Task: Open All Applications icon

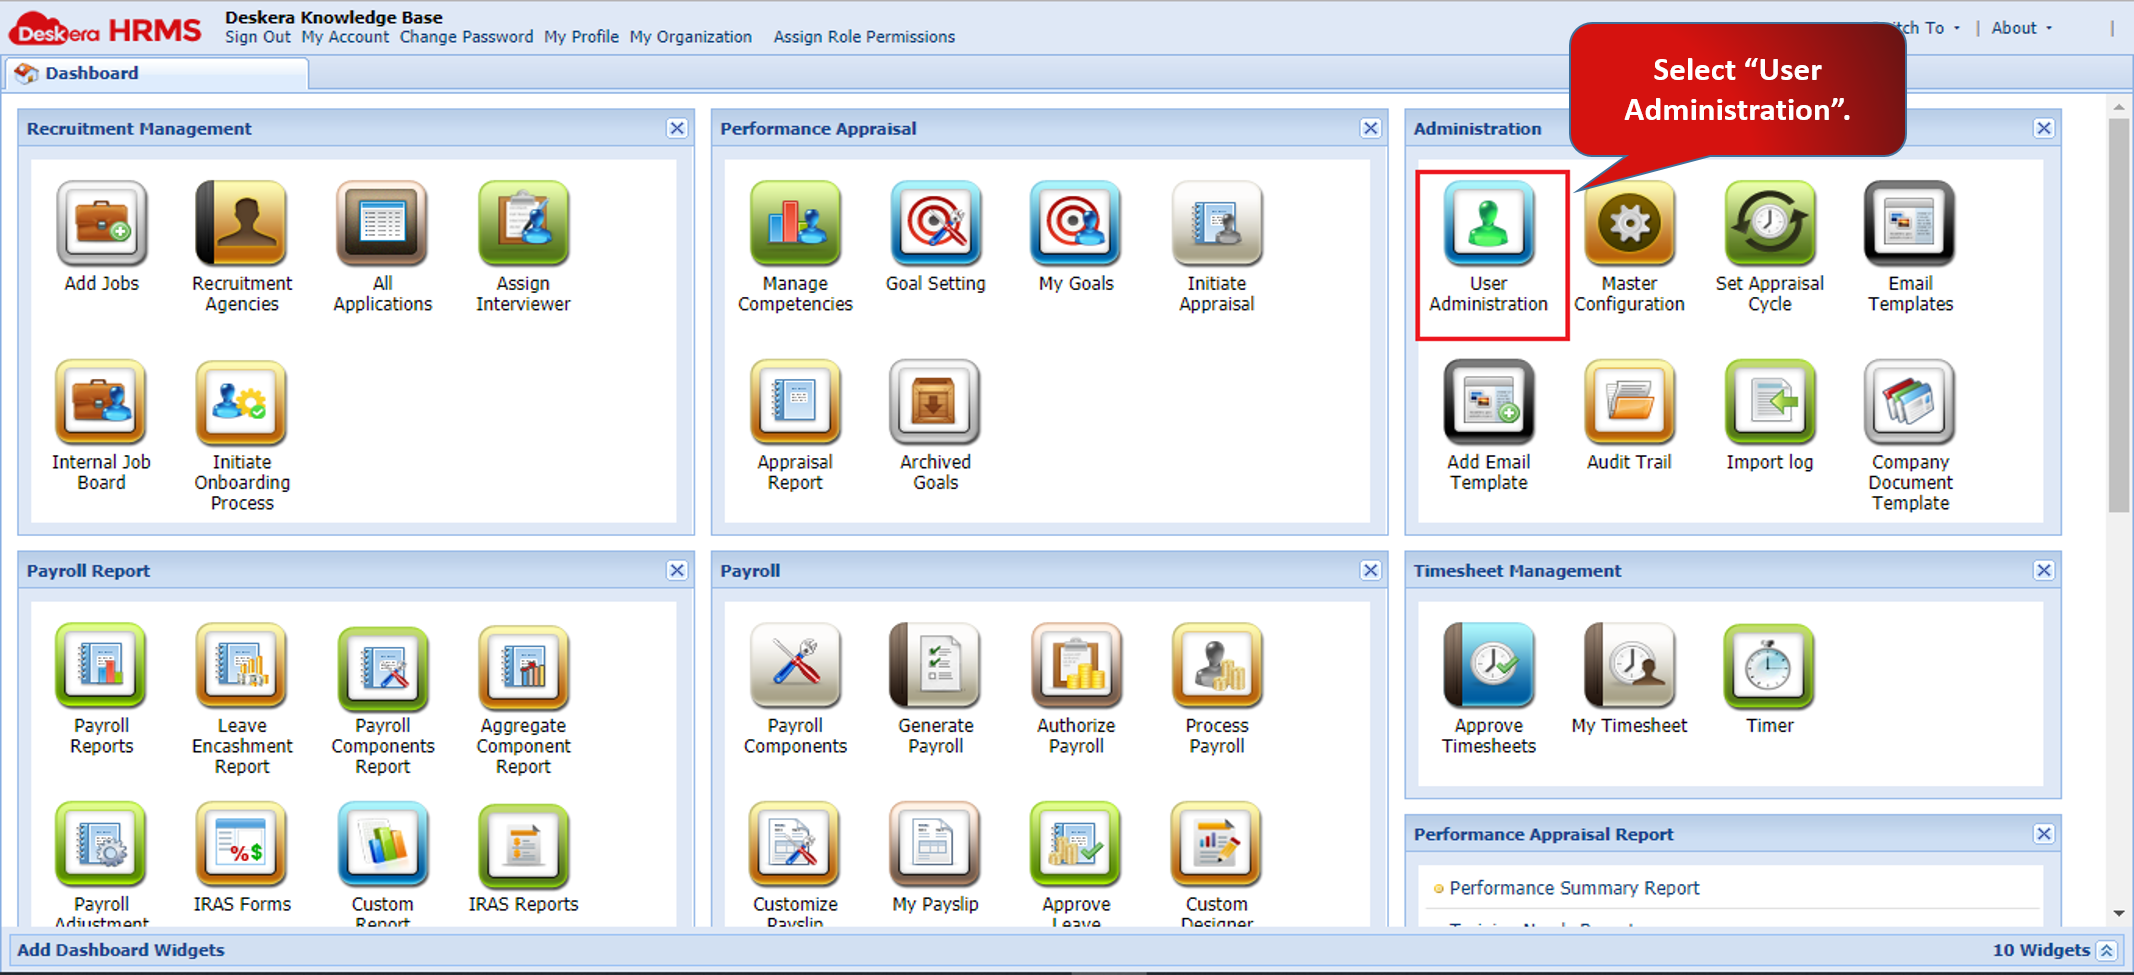Action: click(x=382, y=223)
